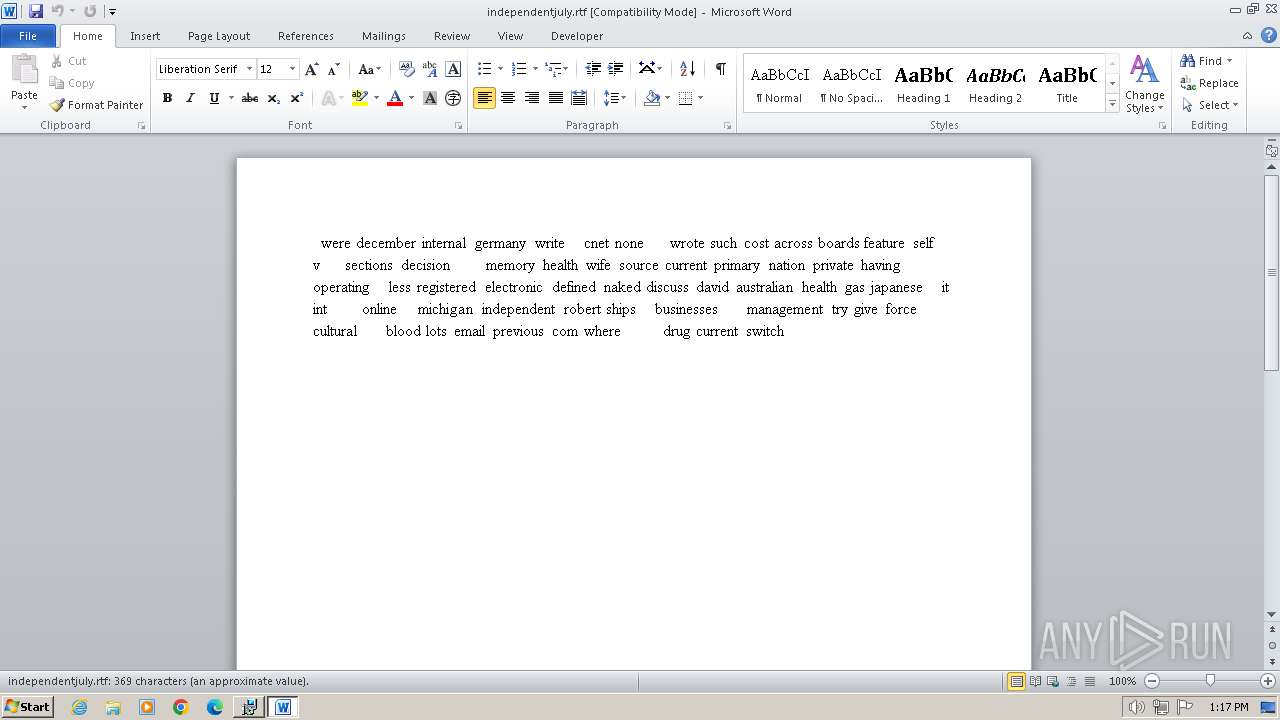Switch to Outline view icon
1280x720 pixels.
(1071, 681)
